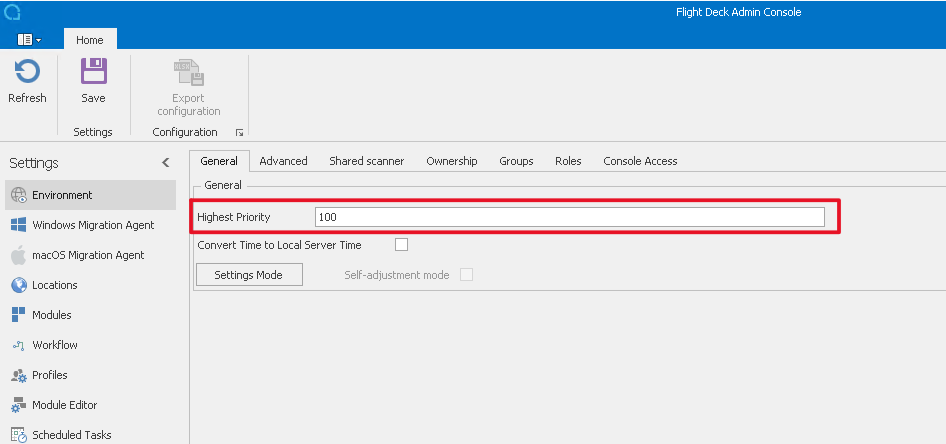The height and width of the screenshot is (444, 946).
Task: Collapse the Settings side panel
Action: [x=166, y=163]
